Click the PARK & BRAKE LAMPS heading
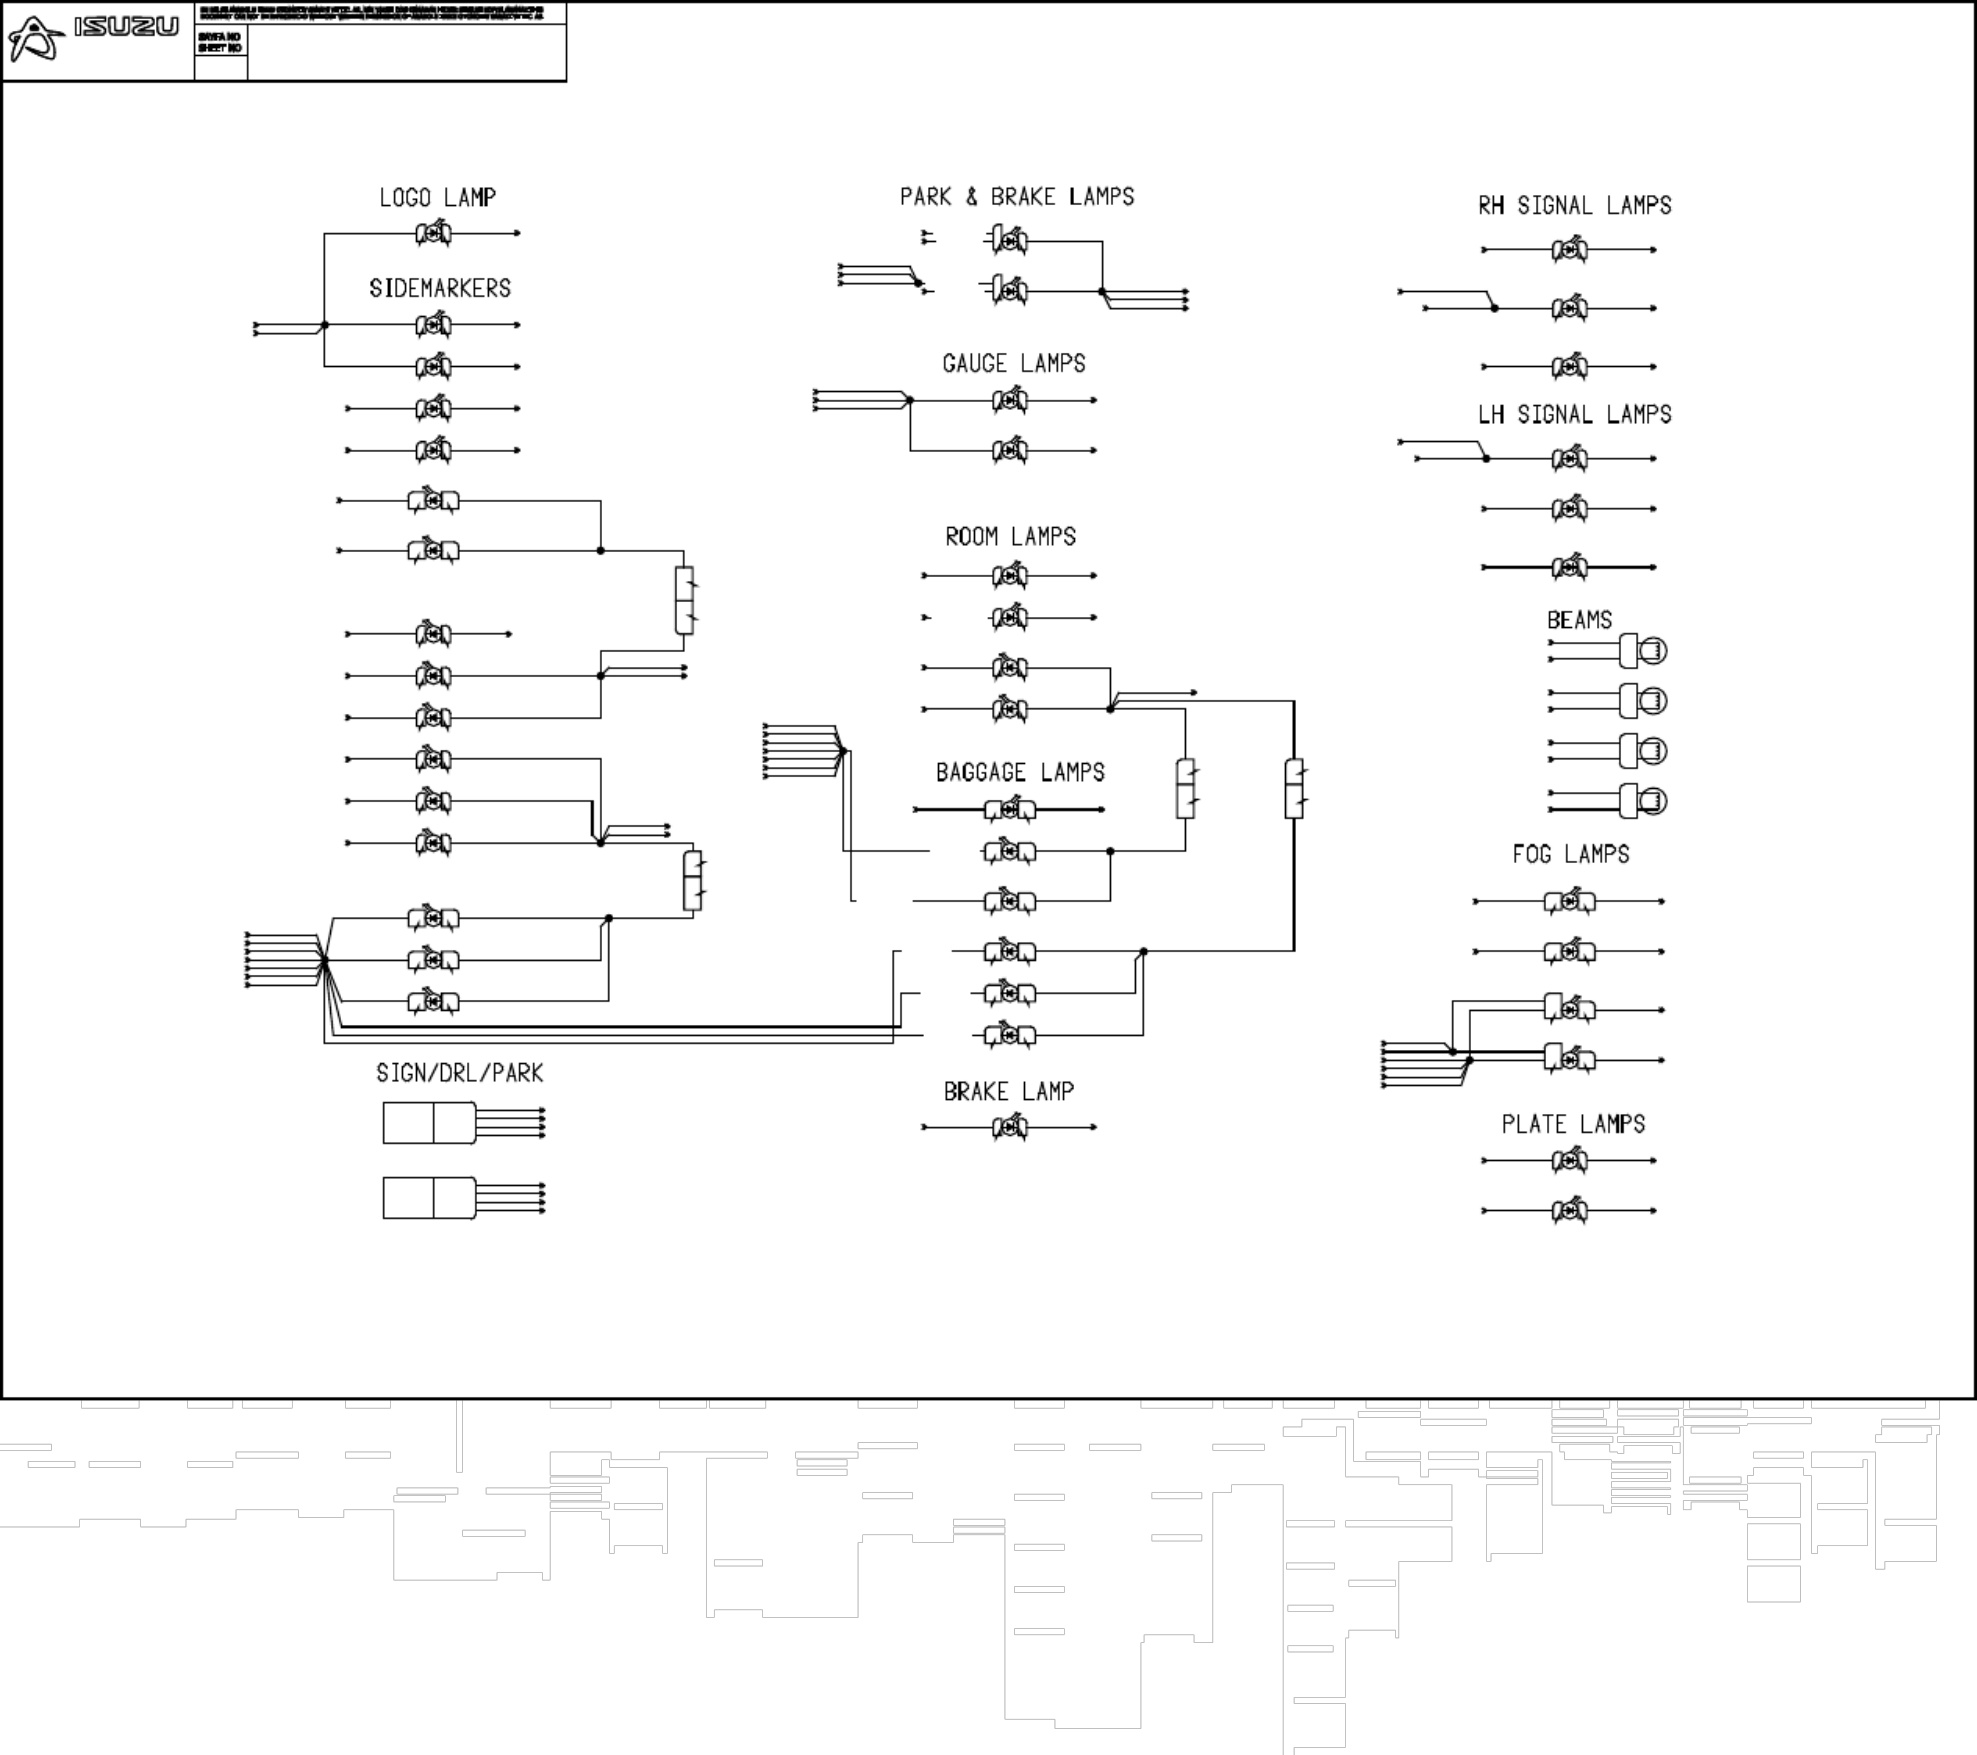The image size is (1977, 1755). click(1017, 196)
